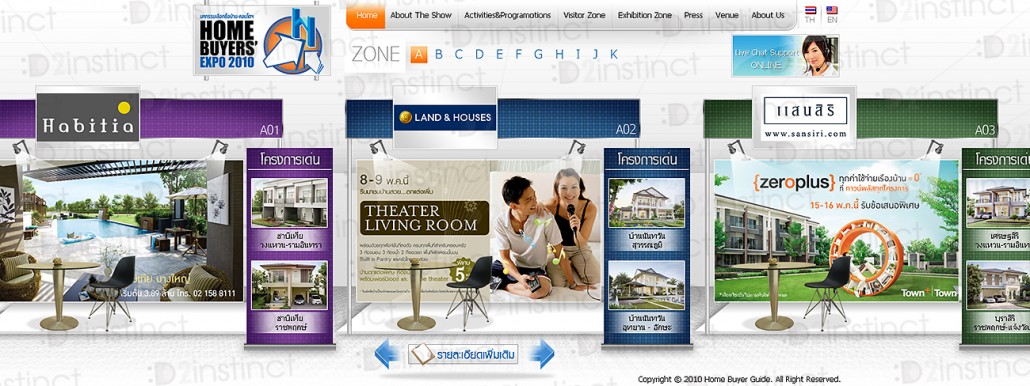Open the About The Show menu

click(x=421, y=15)
